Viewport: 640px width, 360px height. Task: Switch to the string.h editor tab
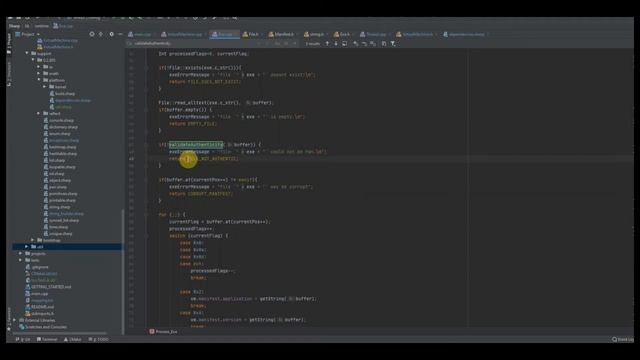point(314,34)
